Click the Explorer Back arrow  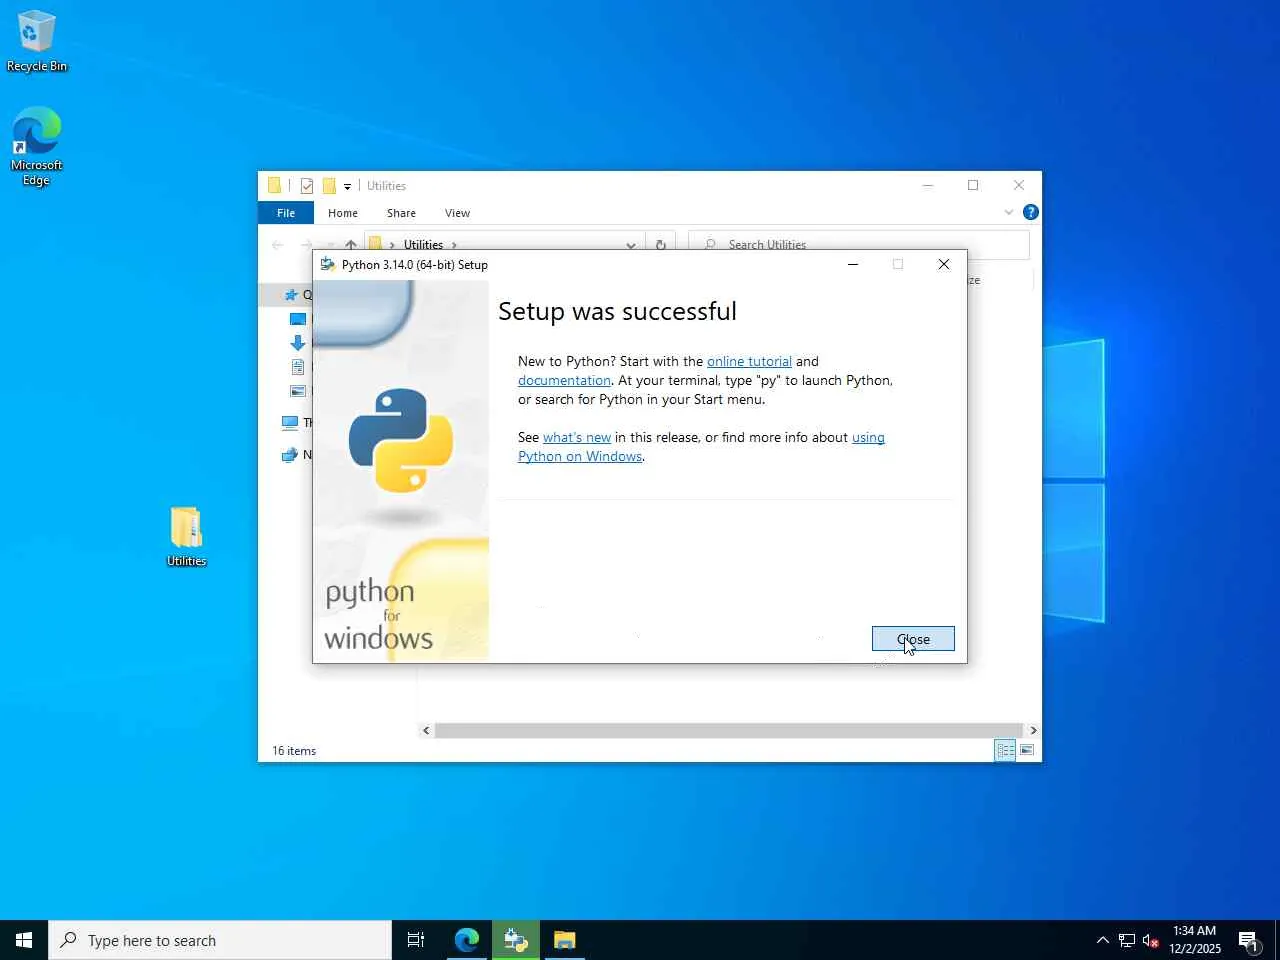[278, 244]
